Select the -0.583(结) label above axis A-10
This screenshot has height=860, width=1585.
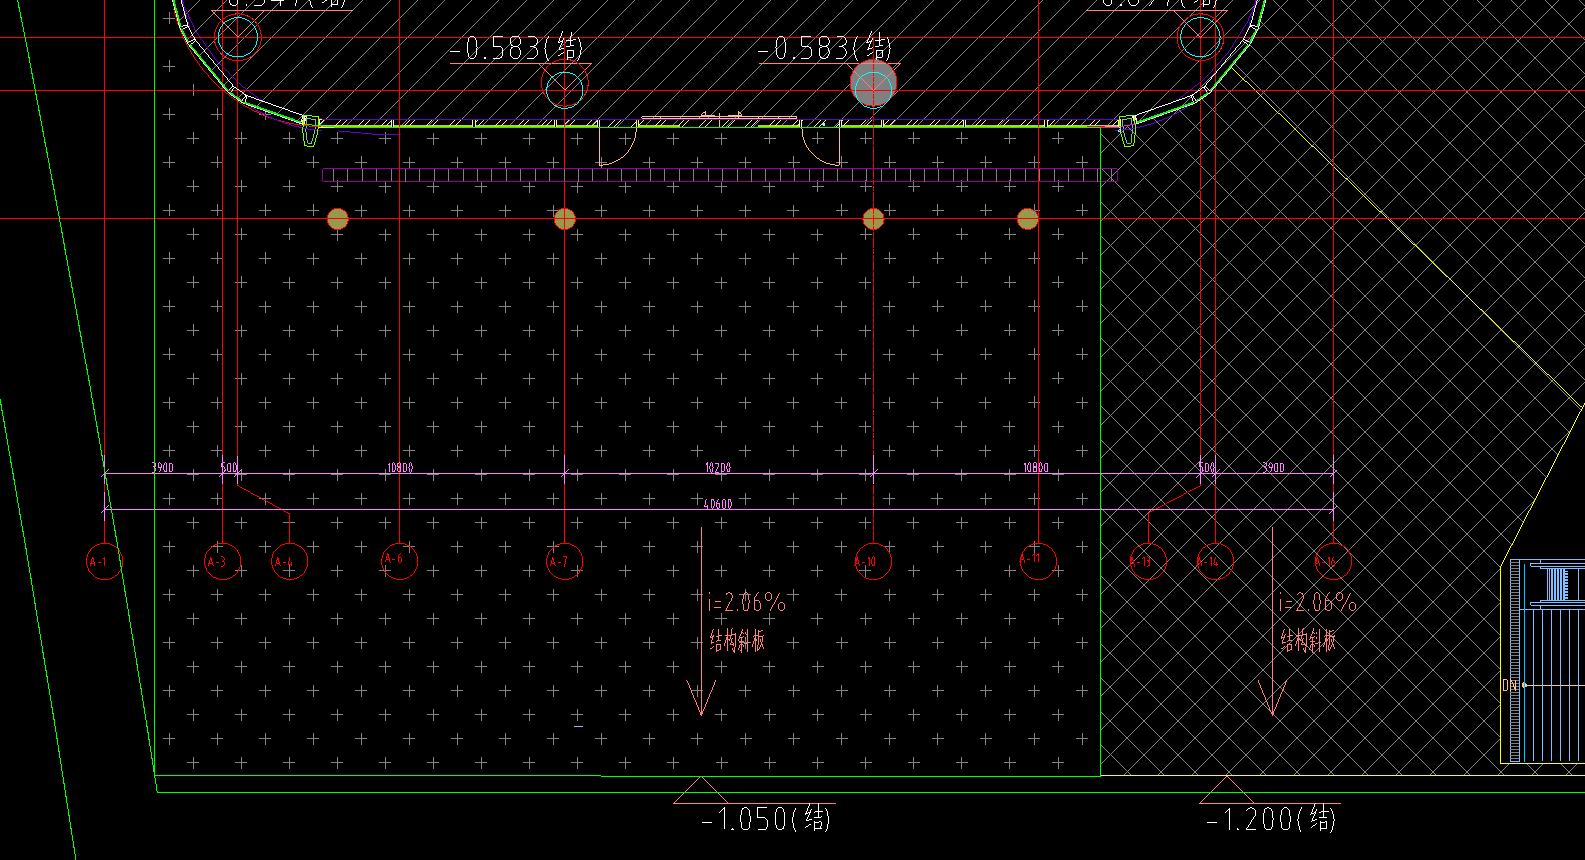pyautogui.click(x=825, y=47)
